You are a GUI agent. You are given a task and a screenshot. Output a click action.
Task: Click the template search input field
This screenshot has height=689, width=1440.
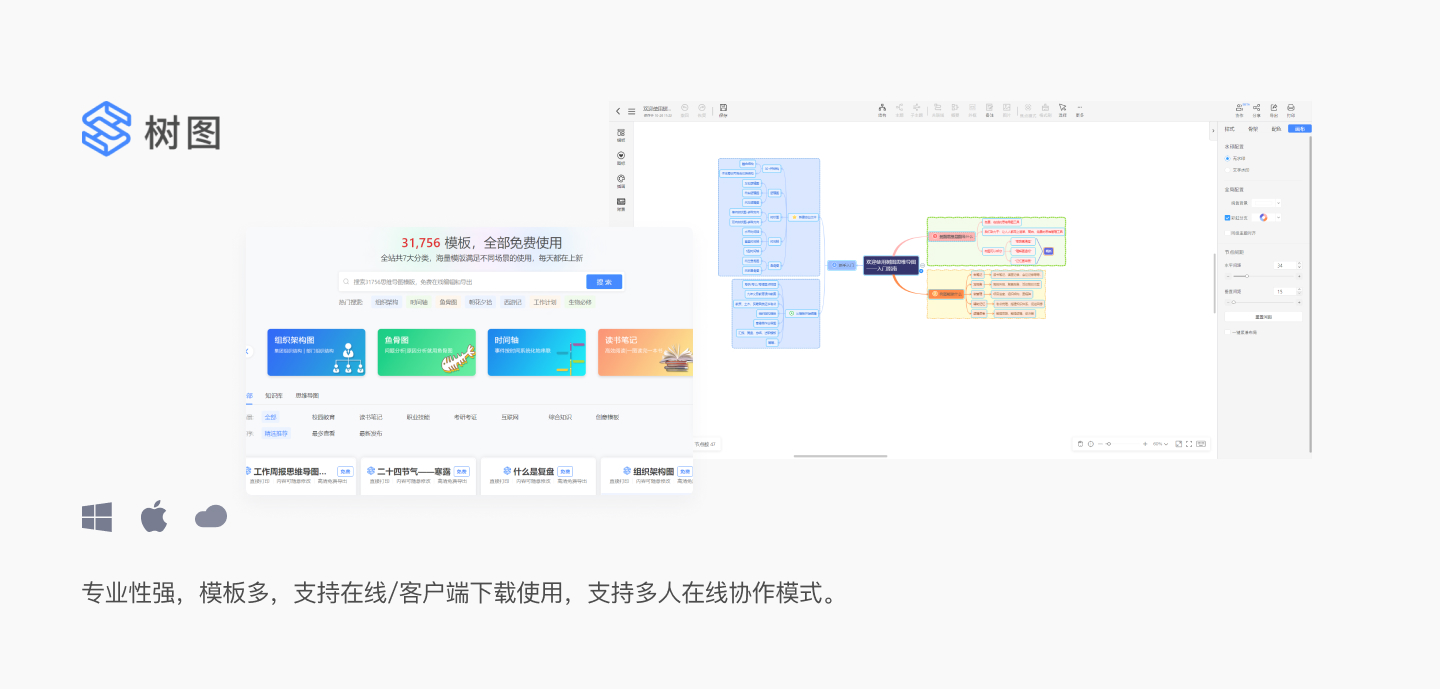(462, 282)
